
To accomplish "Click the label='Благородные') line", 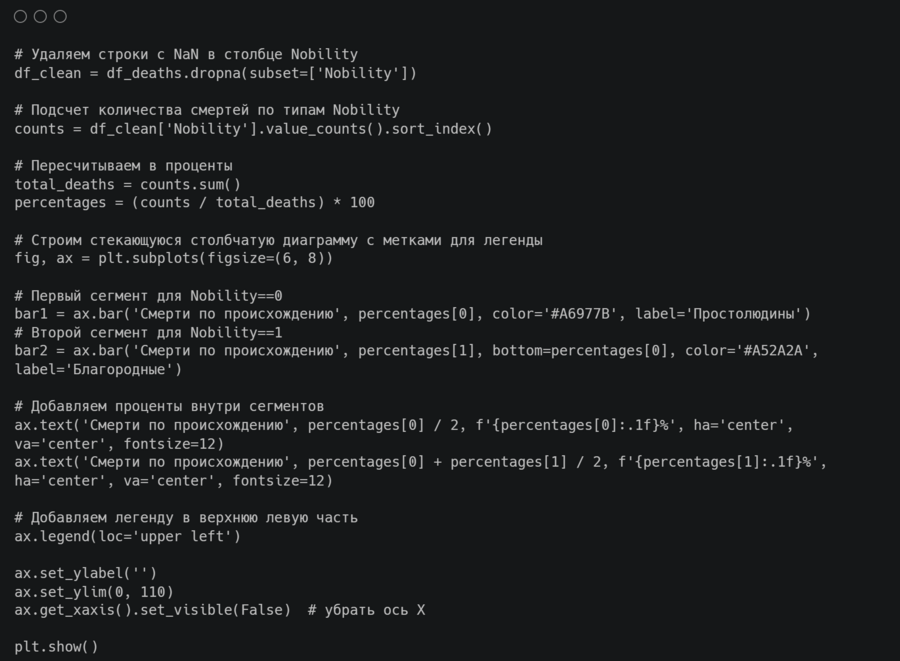I will tap(98, 369).
